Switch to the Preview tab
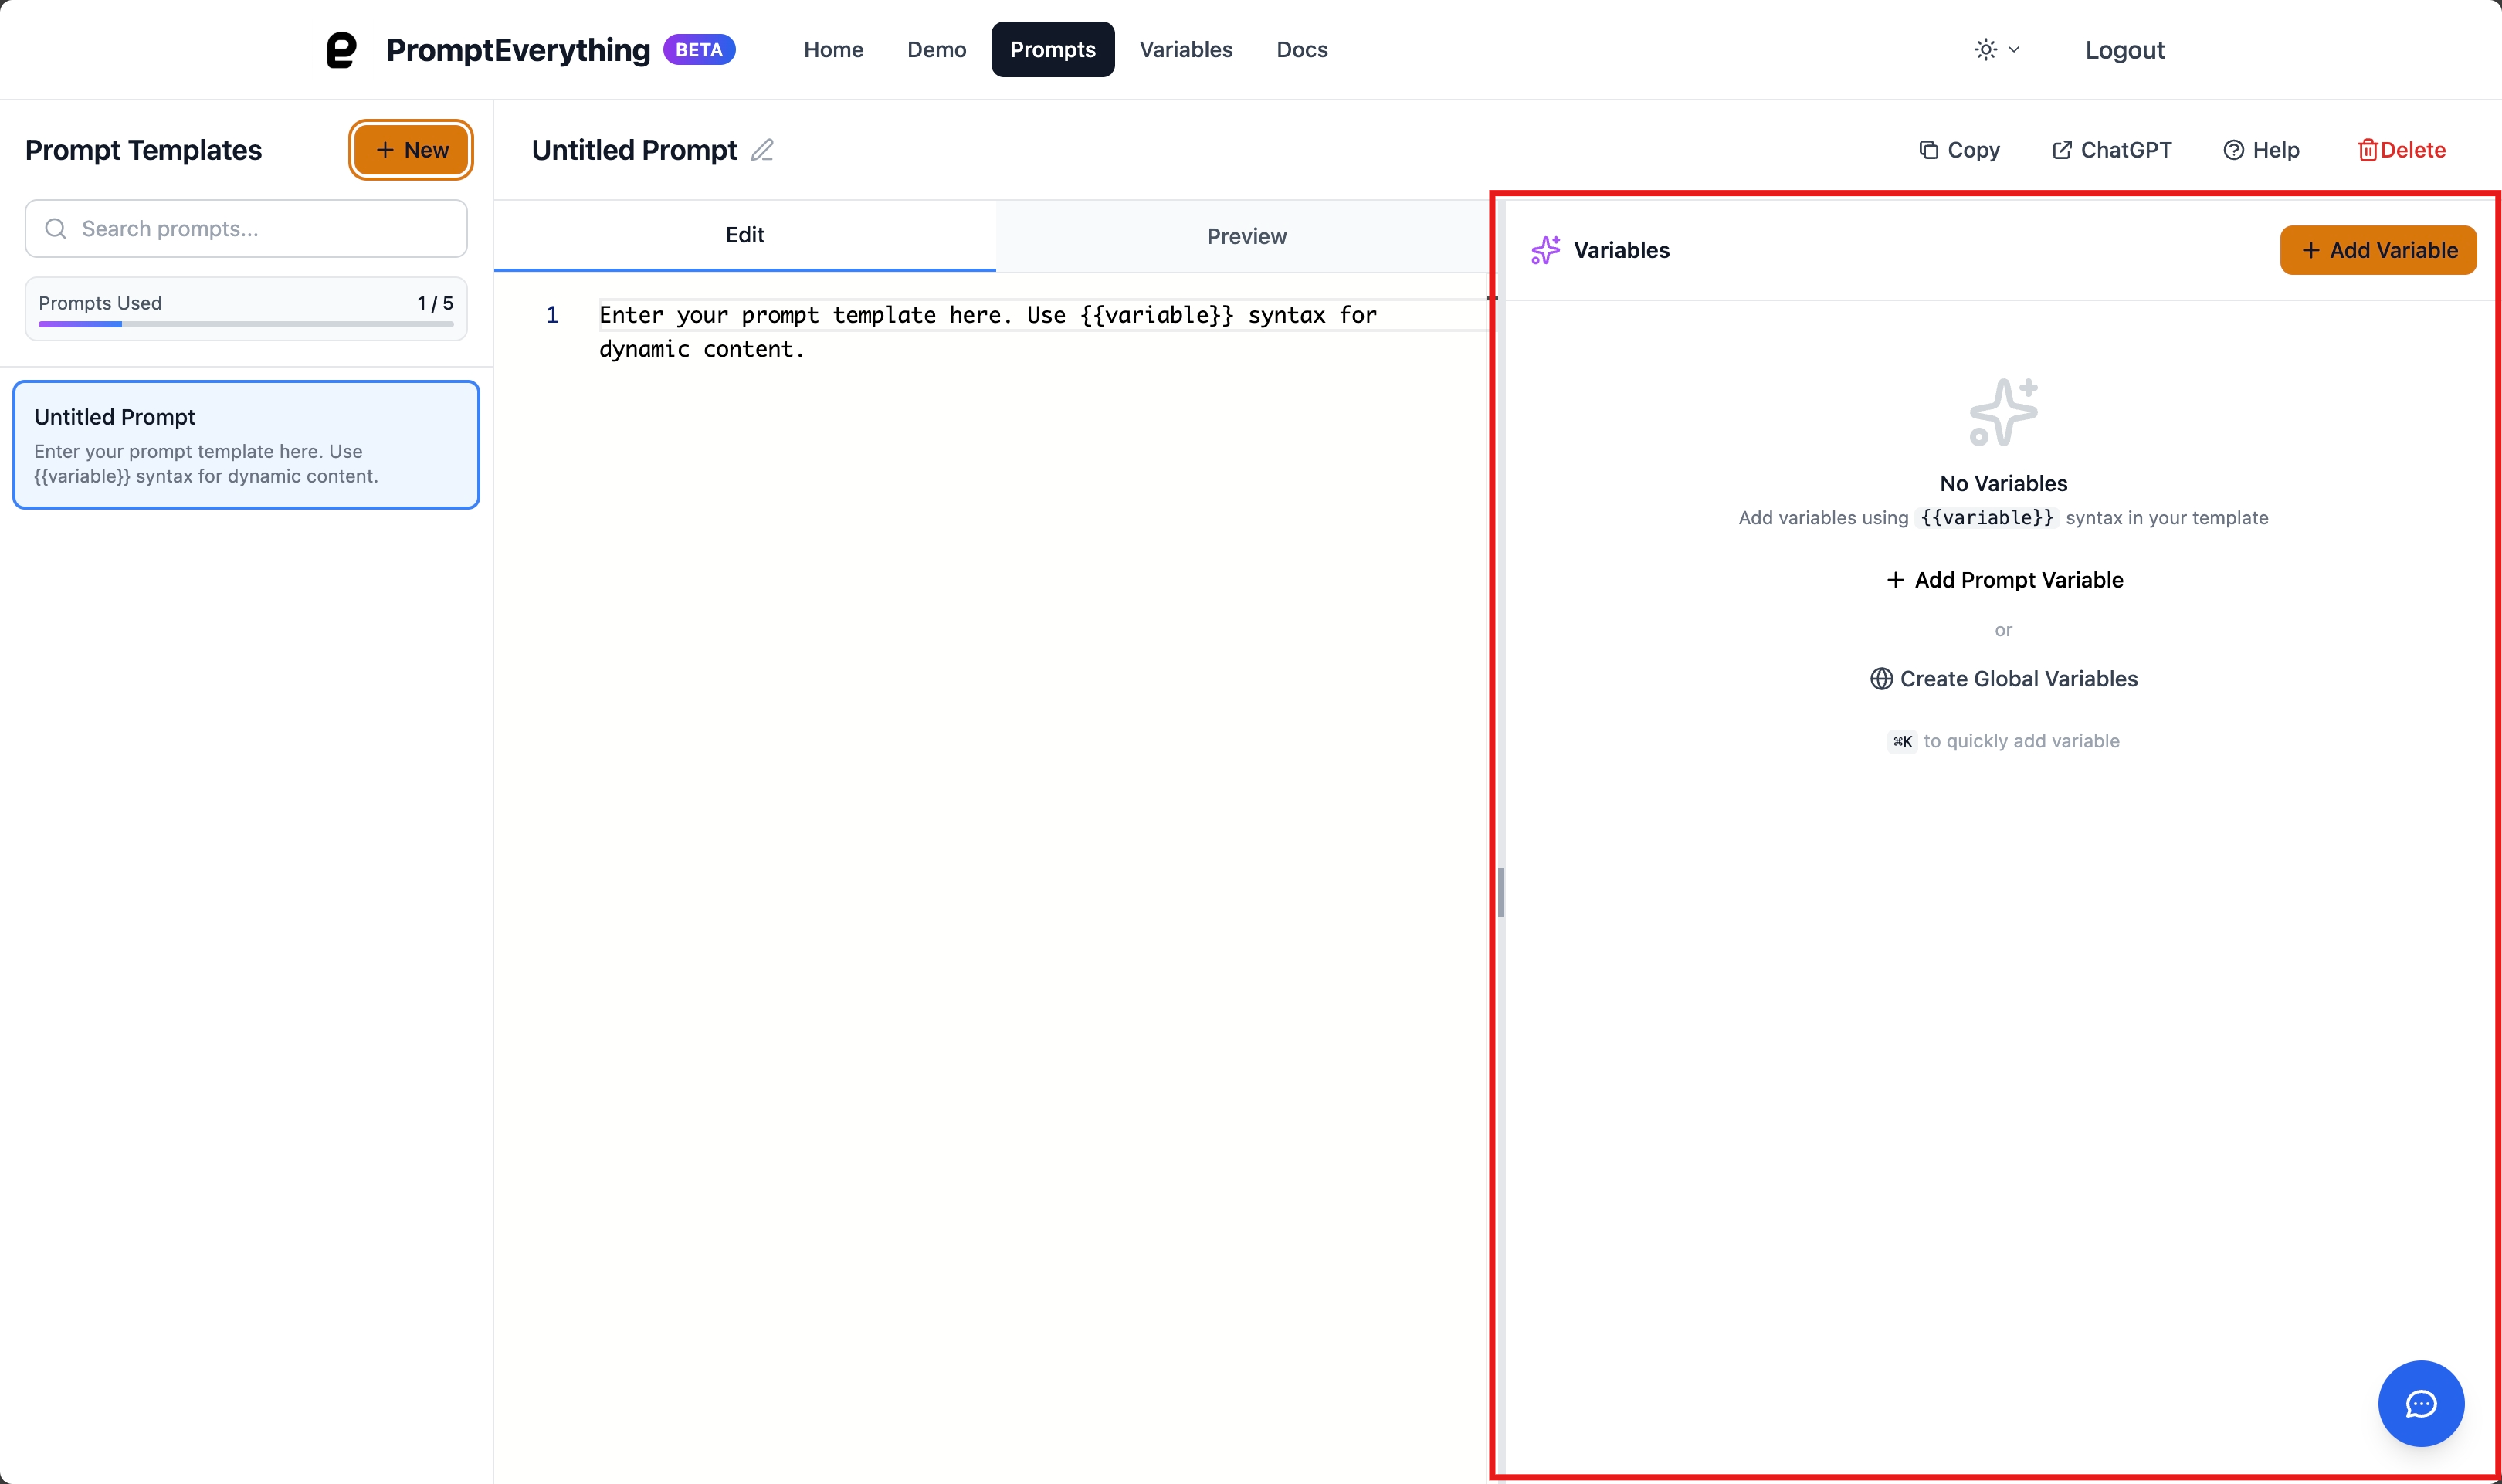Screen dimensions: 2502x1484 tap(1246, 237)
